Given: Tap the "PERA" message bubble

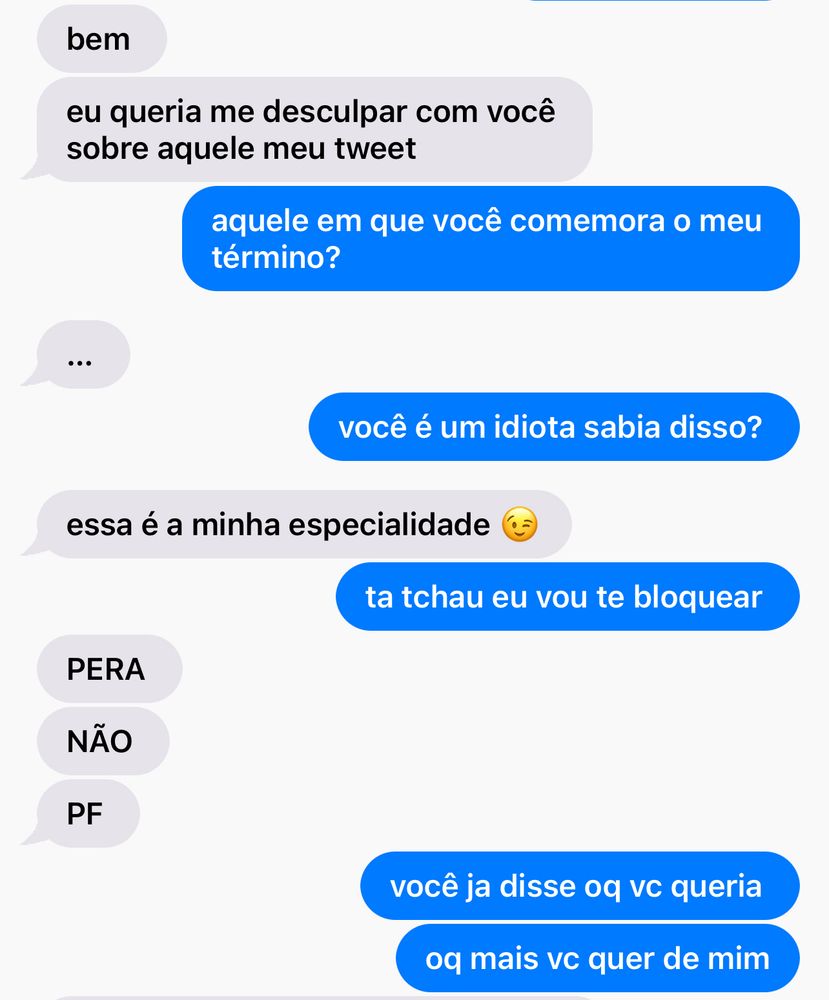Looking at the screenshot, I should 110,669.
